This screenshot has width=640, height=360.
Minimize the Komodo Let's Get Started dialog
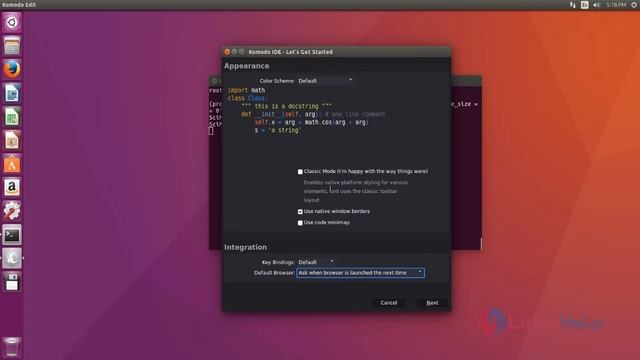234,52
